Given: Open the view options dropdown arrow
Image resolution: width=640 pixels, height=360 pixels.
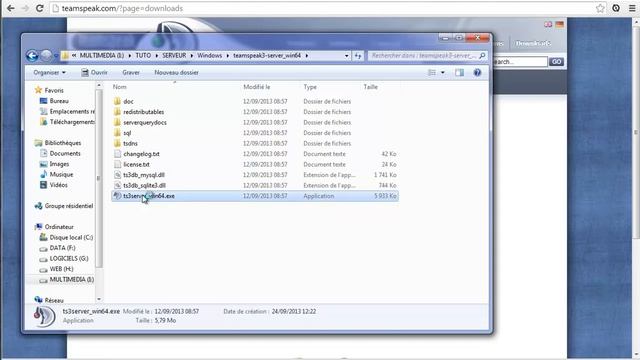Looking at the screenshot, I should 442,73.
